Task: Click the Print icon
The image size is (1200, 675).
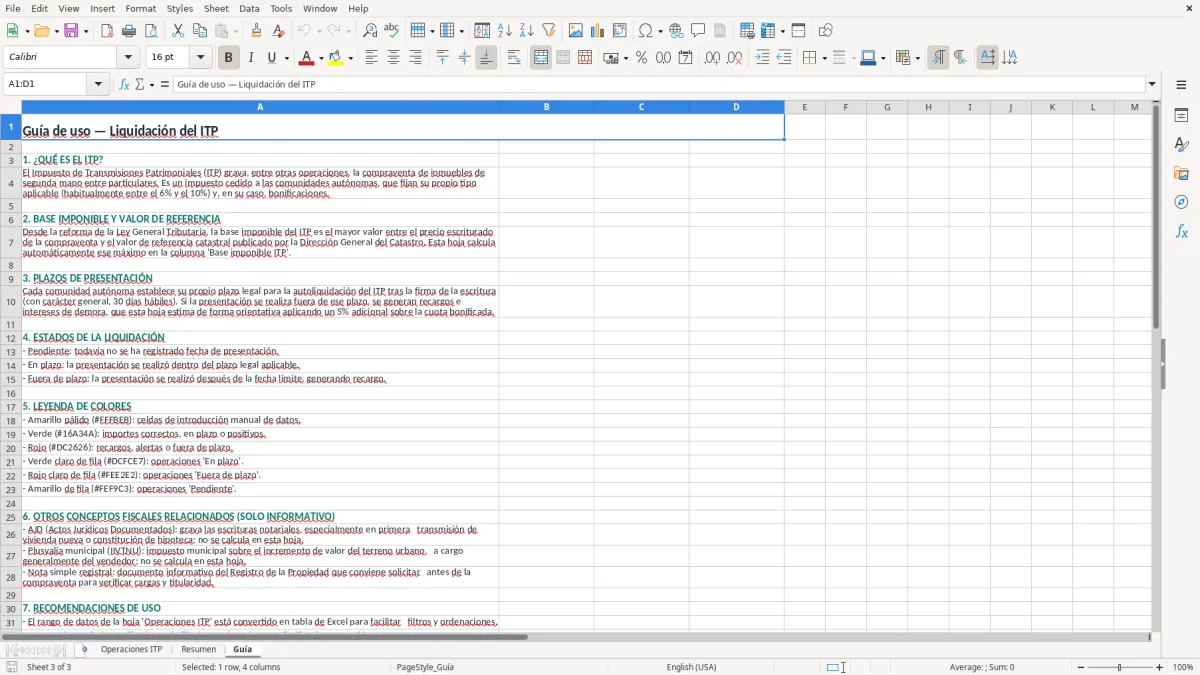Action: pyautogui.click(x=129, y=31)
